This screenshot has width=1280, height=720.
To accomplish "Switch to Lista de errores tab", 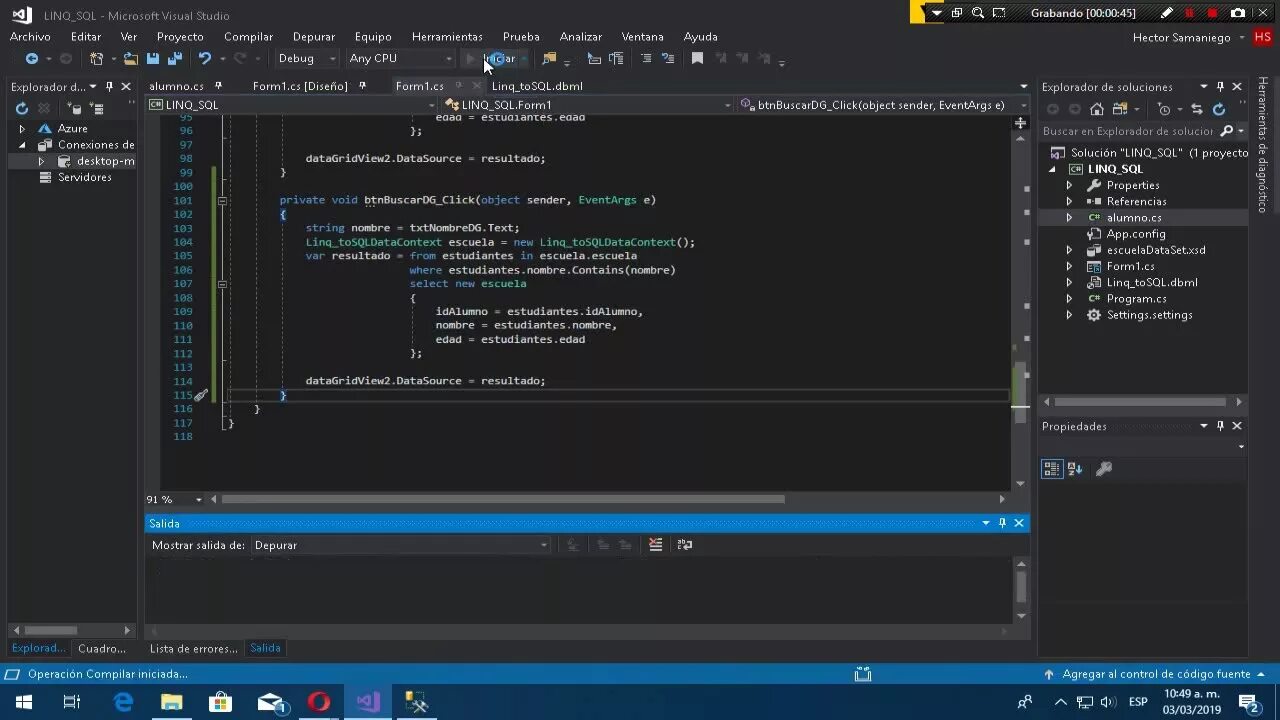I will [194, 649].
